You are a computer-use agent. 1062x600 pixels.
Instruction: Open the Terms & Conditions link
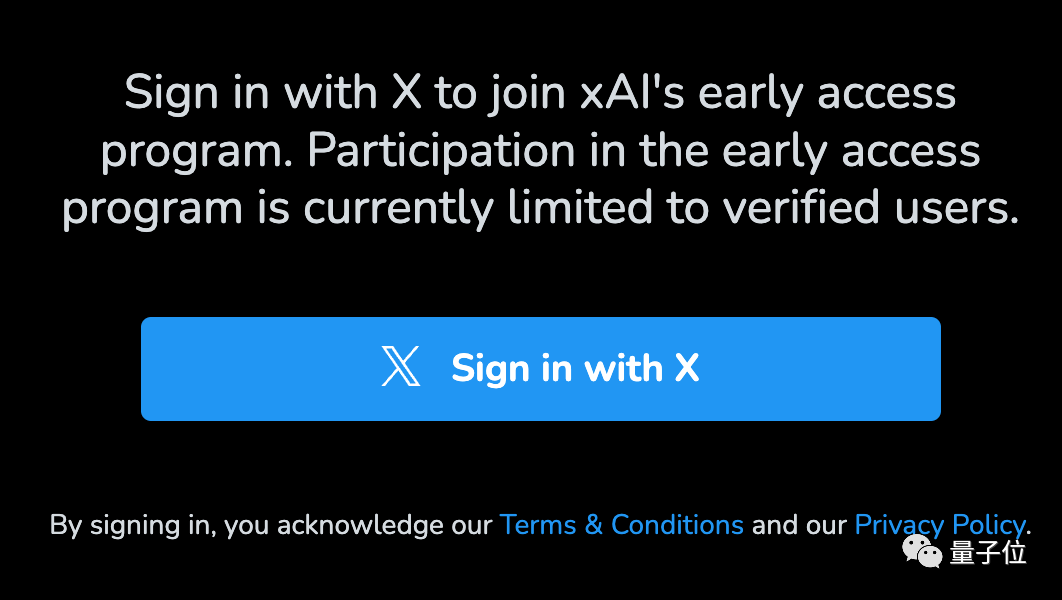click(x=621, y=525)
